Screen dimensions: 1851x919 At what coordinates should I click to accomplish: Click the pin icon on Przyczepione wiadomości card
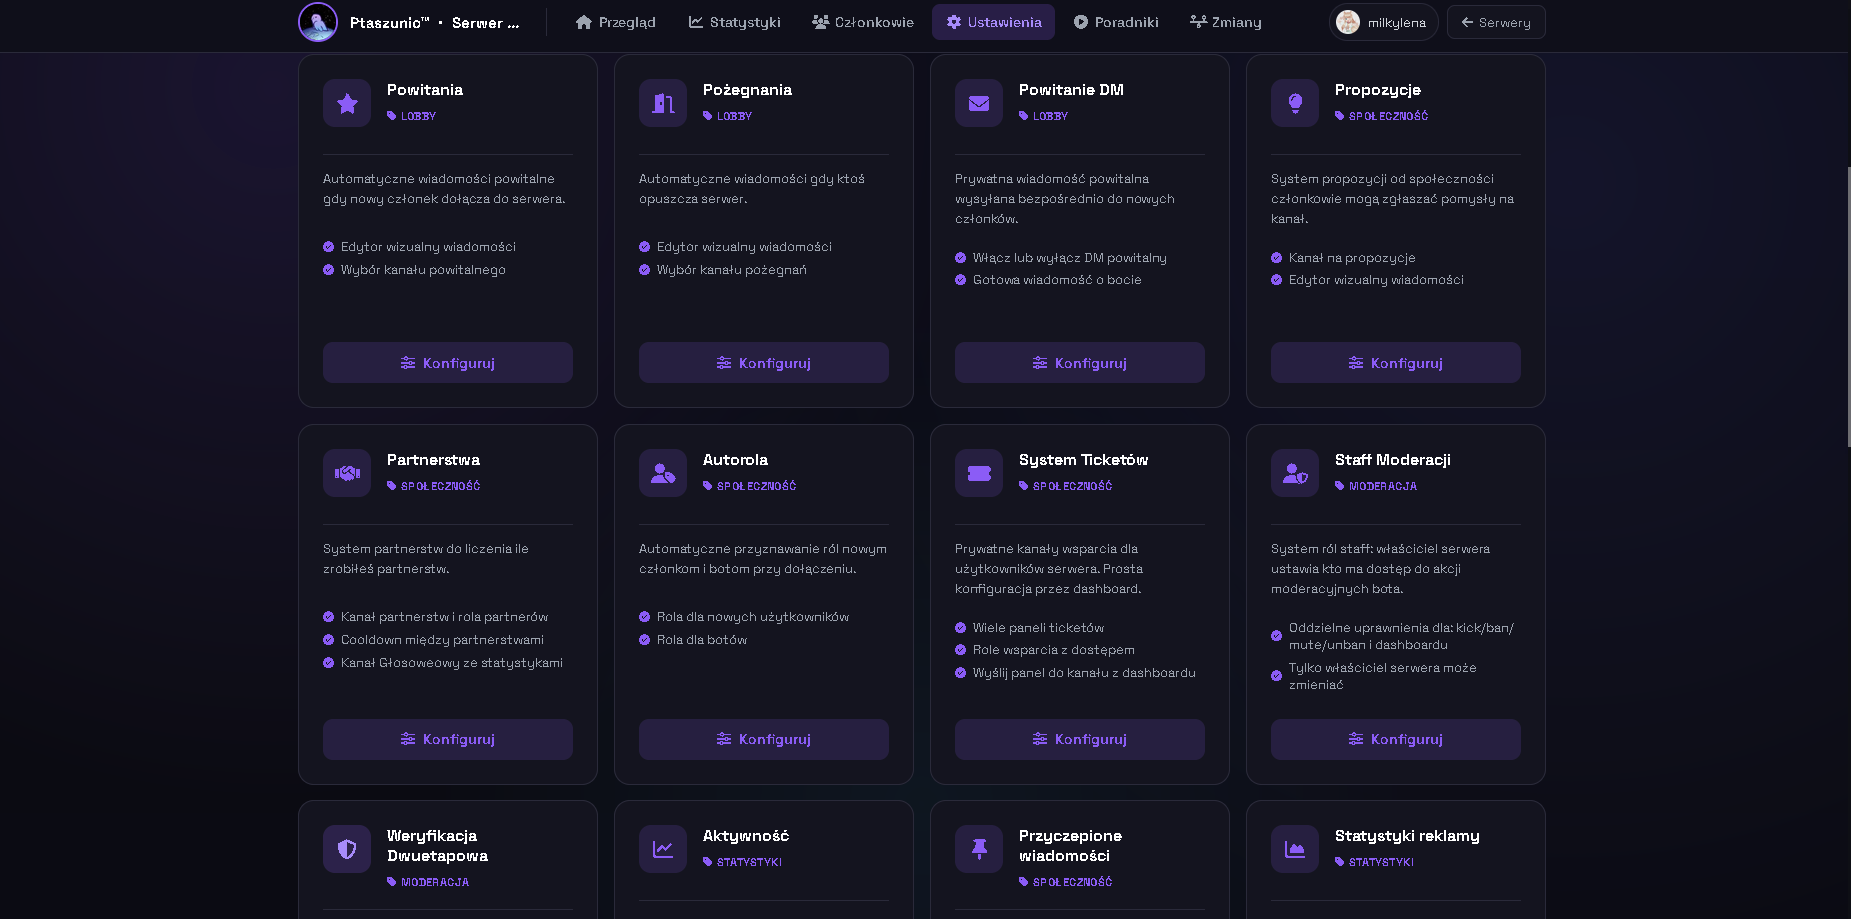979,849
